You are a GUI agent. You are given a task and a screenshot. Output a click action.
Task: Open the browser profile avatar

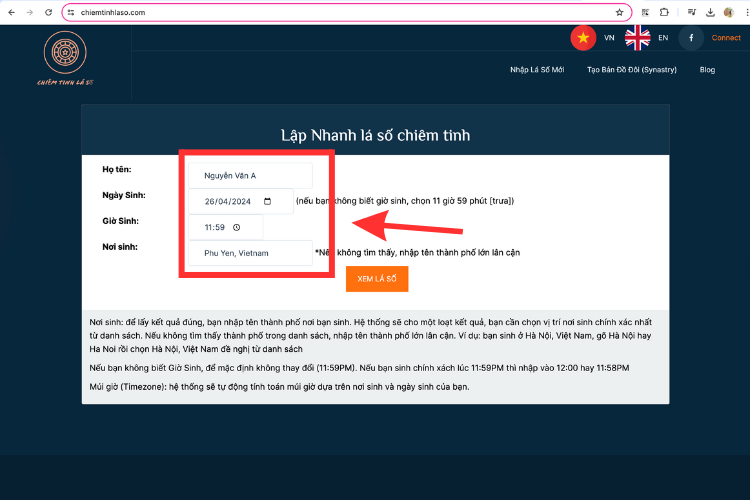(x=728, y=12)
